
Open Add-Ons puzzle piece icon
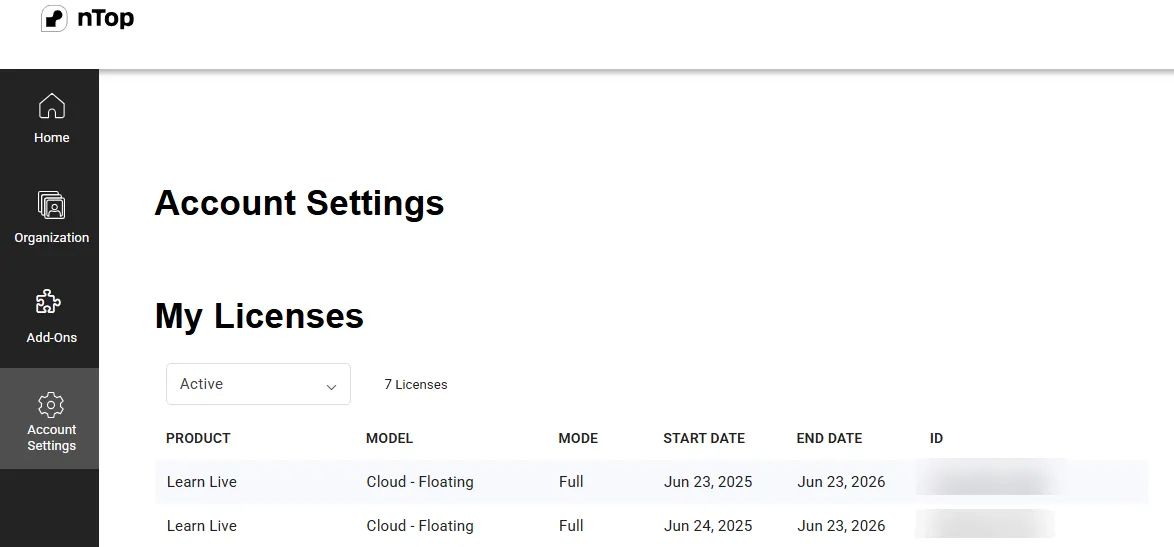coord(49,302)
